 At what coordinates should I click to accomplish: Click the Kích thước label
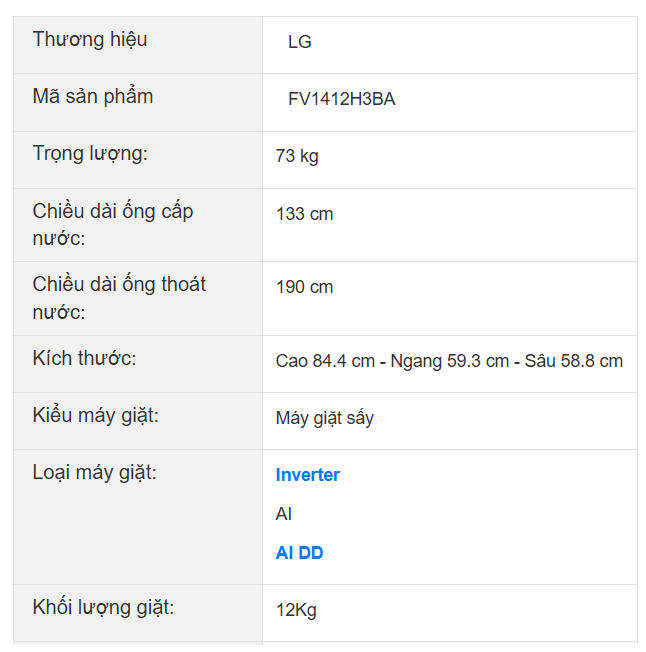coord(84,358)
